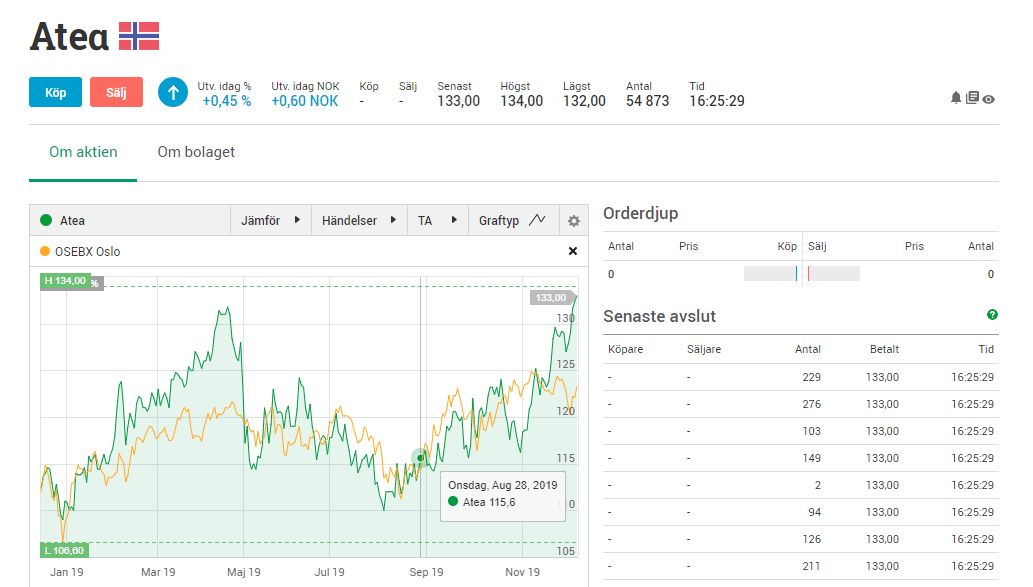This screenshot has width=1033, height=587.
Task: Click the blue up-arrow trend icon
Action: 173,92
